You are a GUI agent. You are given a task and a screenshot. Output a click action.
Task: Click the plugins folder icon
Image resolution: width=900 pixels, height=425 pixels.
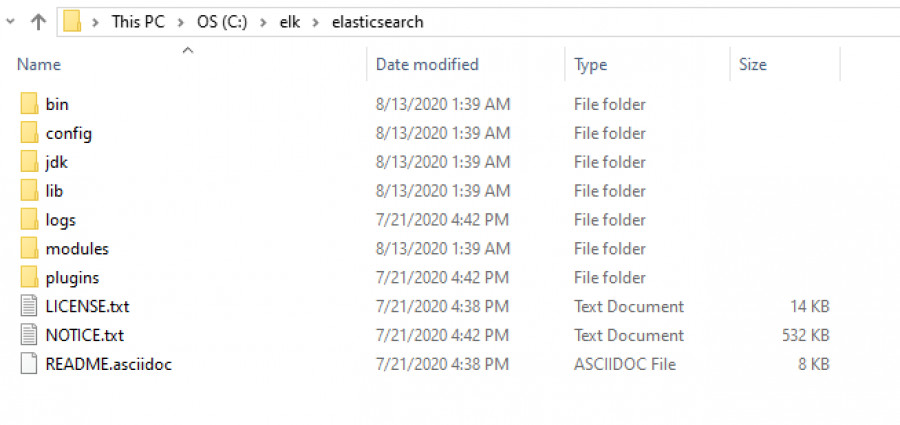tap(29, 278)
